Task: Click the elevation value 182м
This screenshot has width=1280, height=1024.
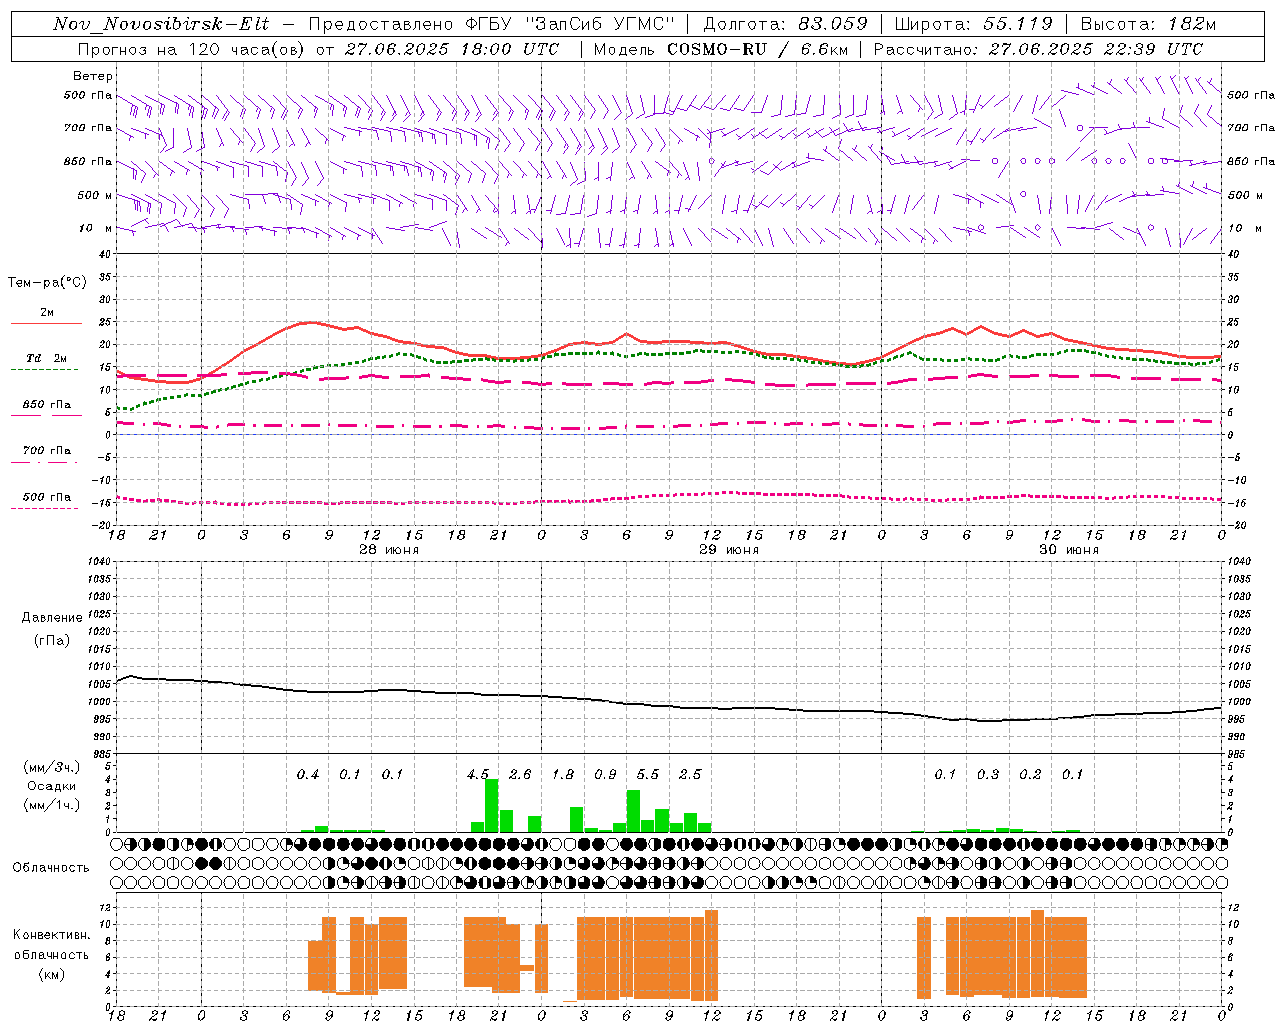Action: [1191, 24]
